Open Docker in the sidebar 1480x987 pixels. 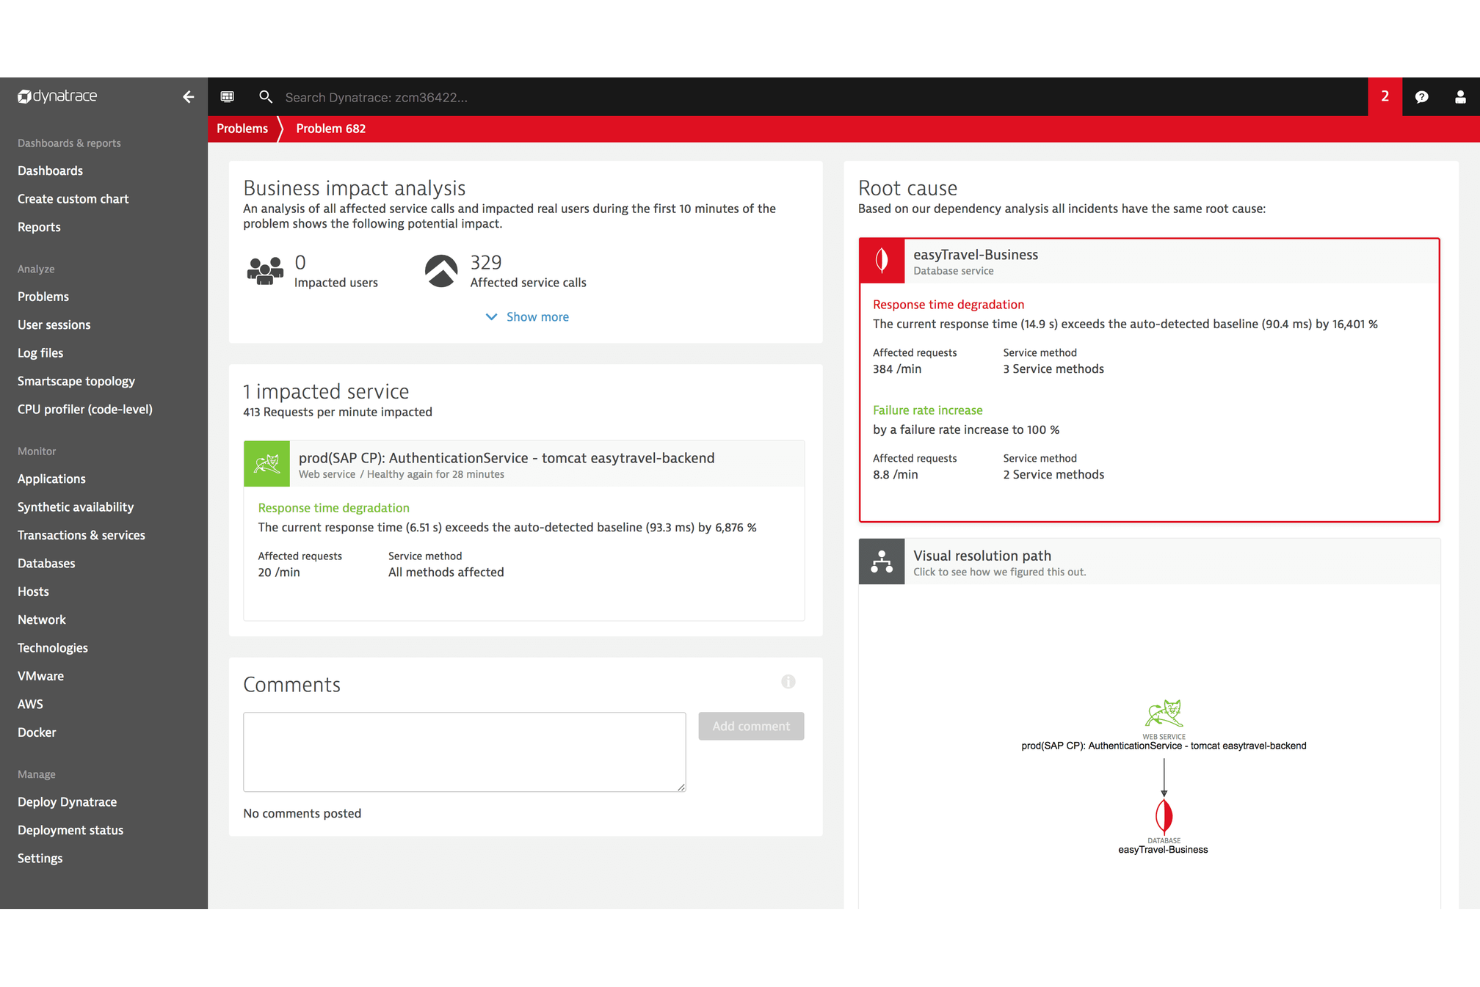click(36, 732)
